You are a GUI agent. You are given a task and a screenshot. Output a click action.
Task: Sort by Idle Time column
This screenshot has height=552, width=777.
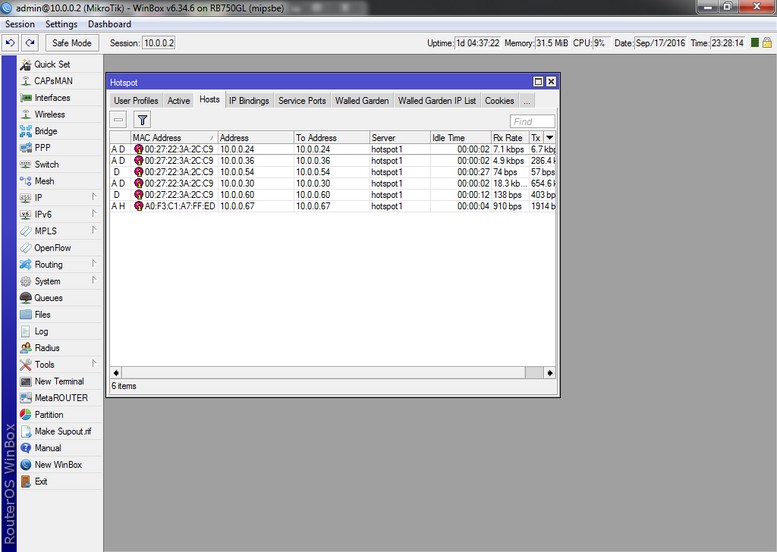coord(460,138)
